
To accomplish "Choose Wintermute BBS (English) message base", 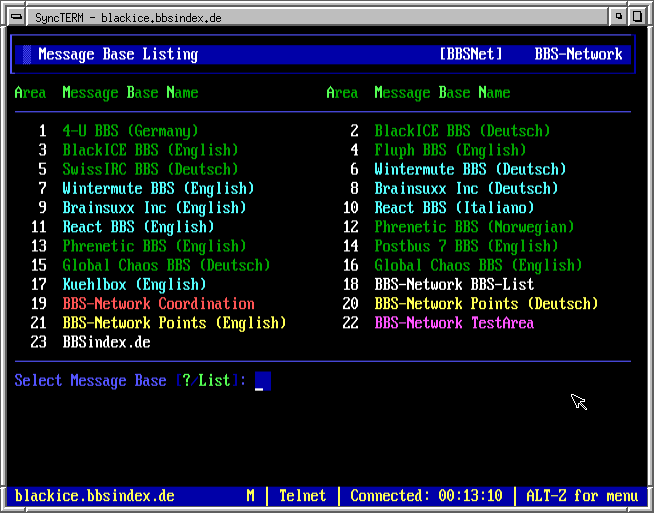I will coord(158,189).
